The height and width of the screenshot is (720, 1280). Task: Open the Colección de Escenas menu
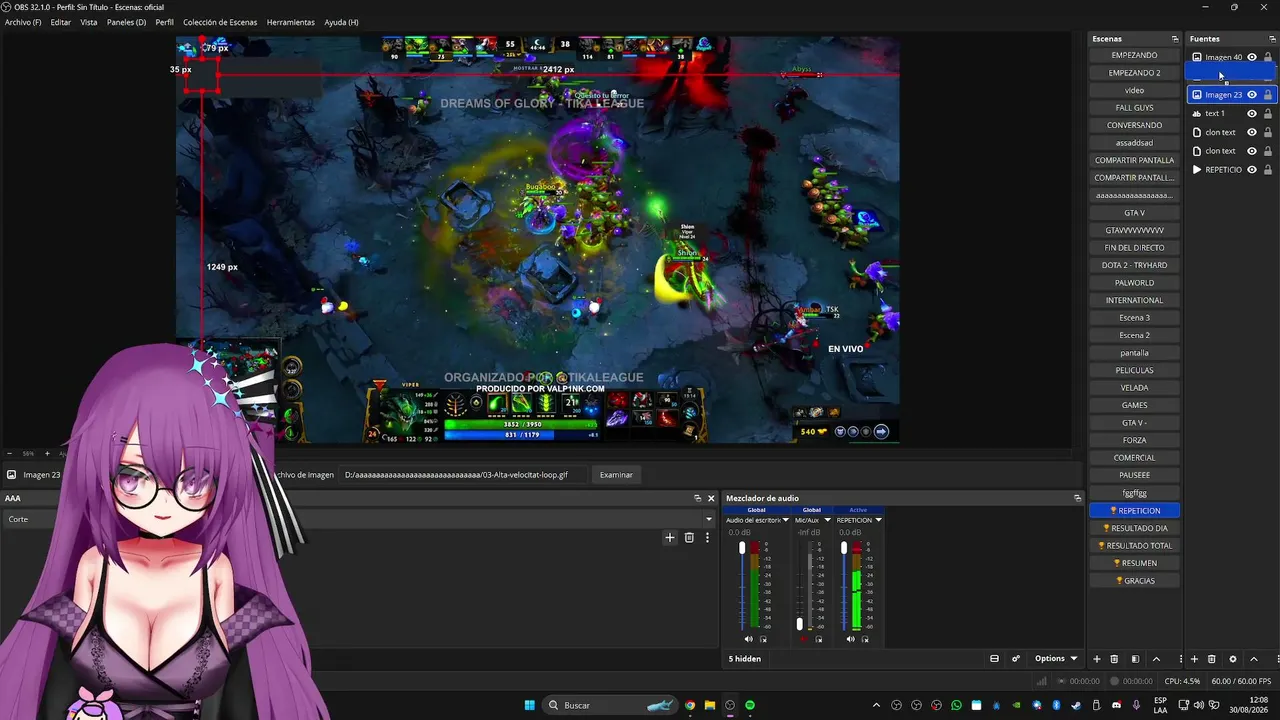coord(220,22)
